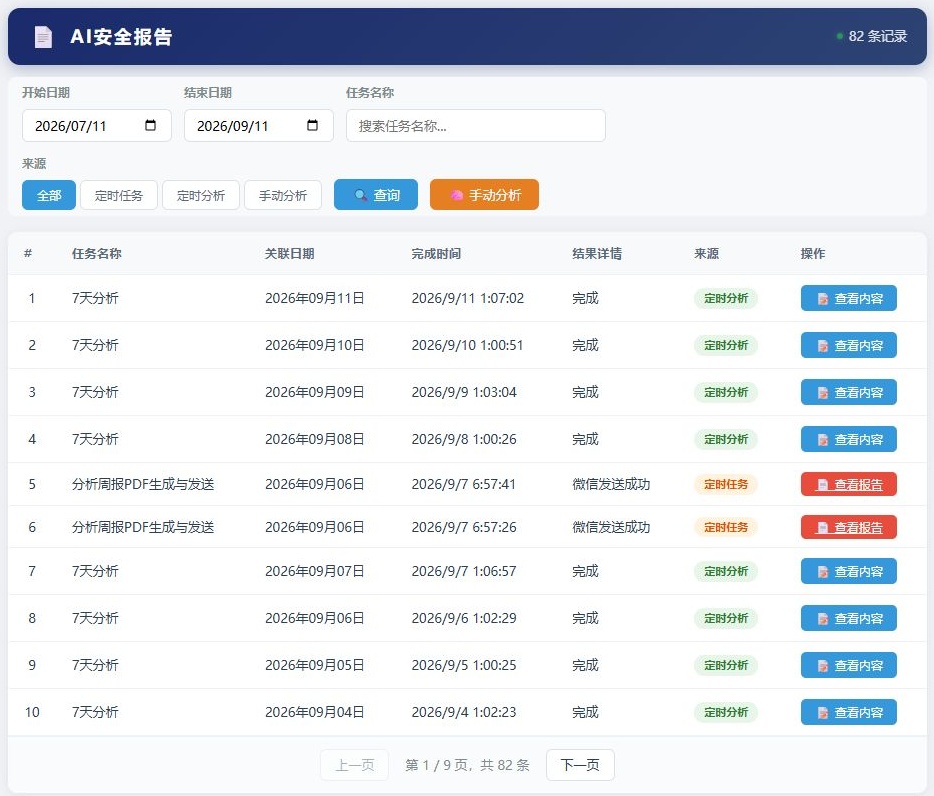Click the 82 条记录 count in header
The image size is (934, 796).
(877, 36)
